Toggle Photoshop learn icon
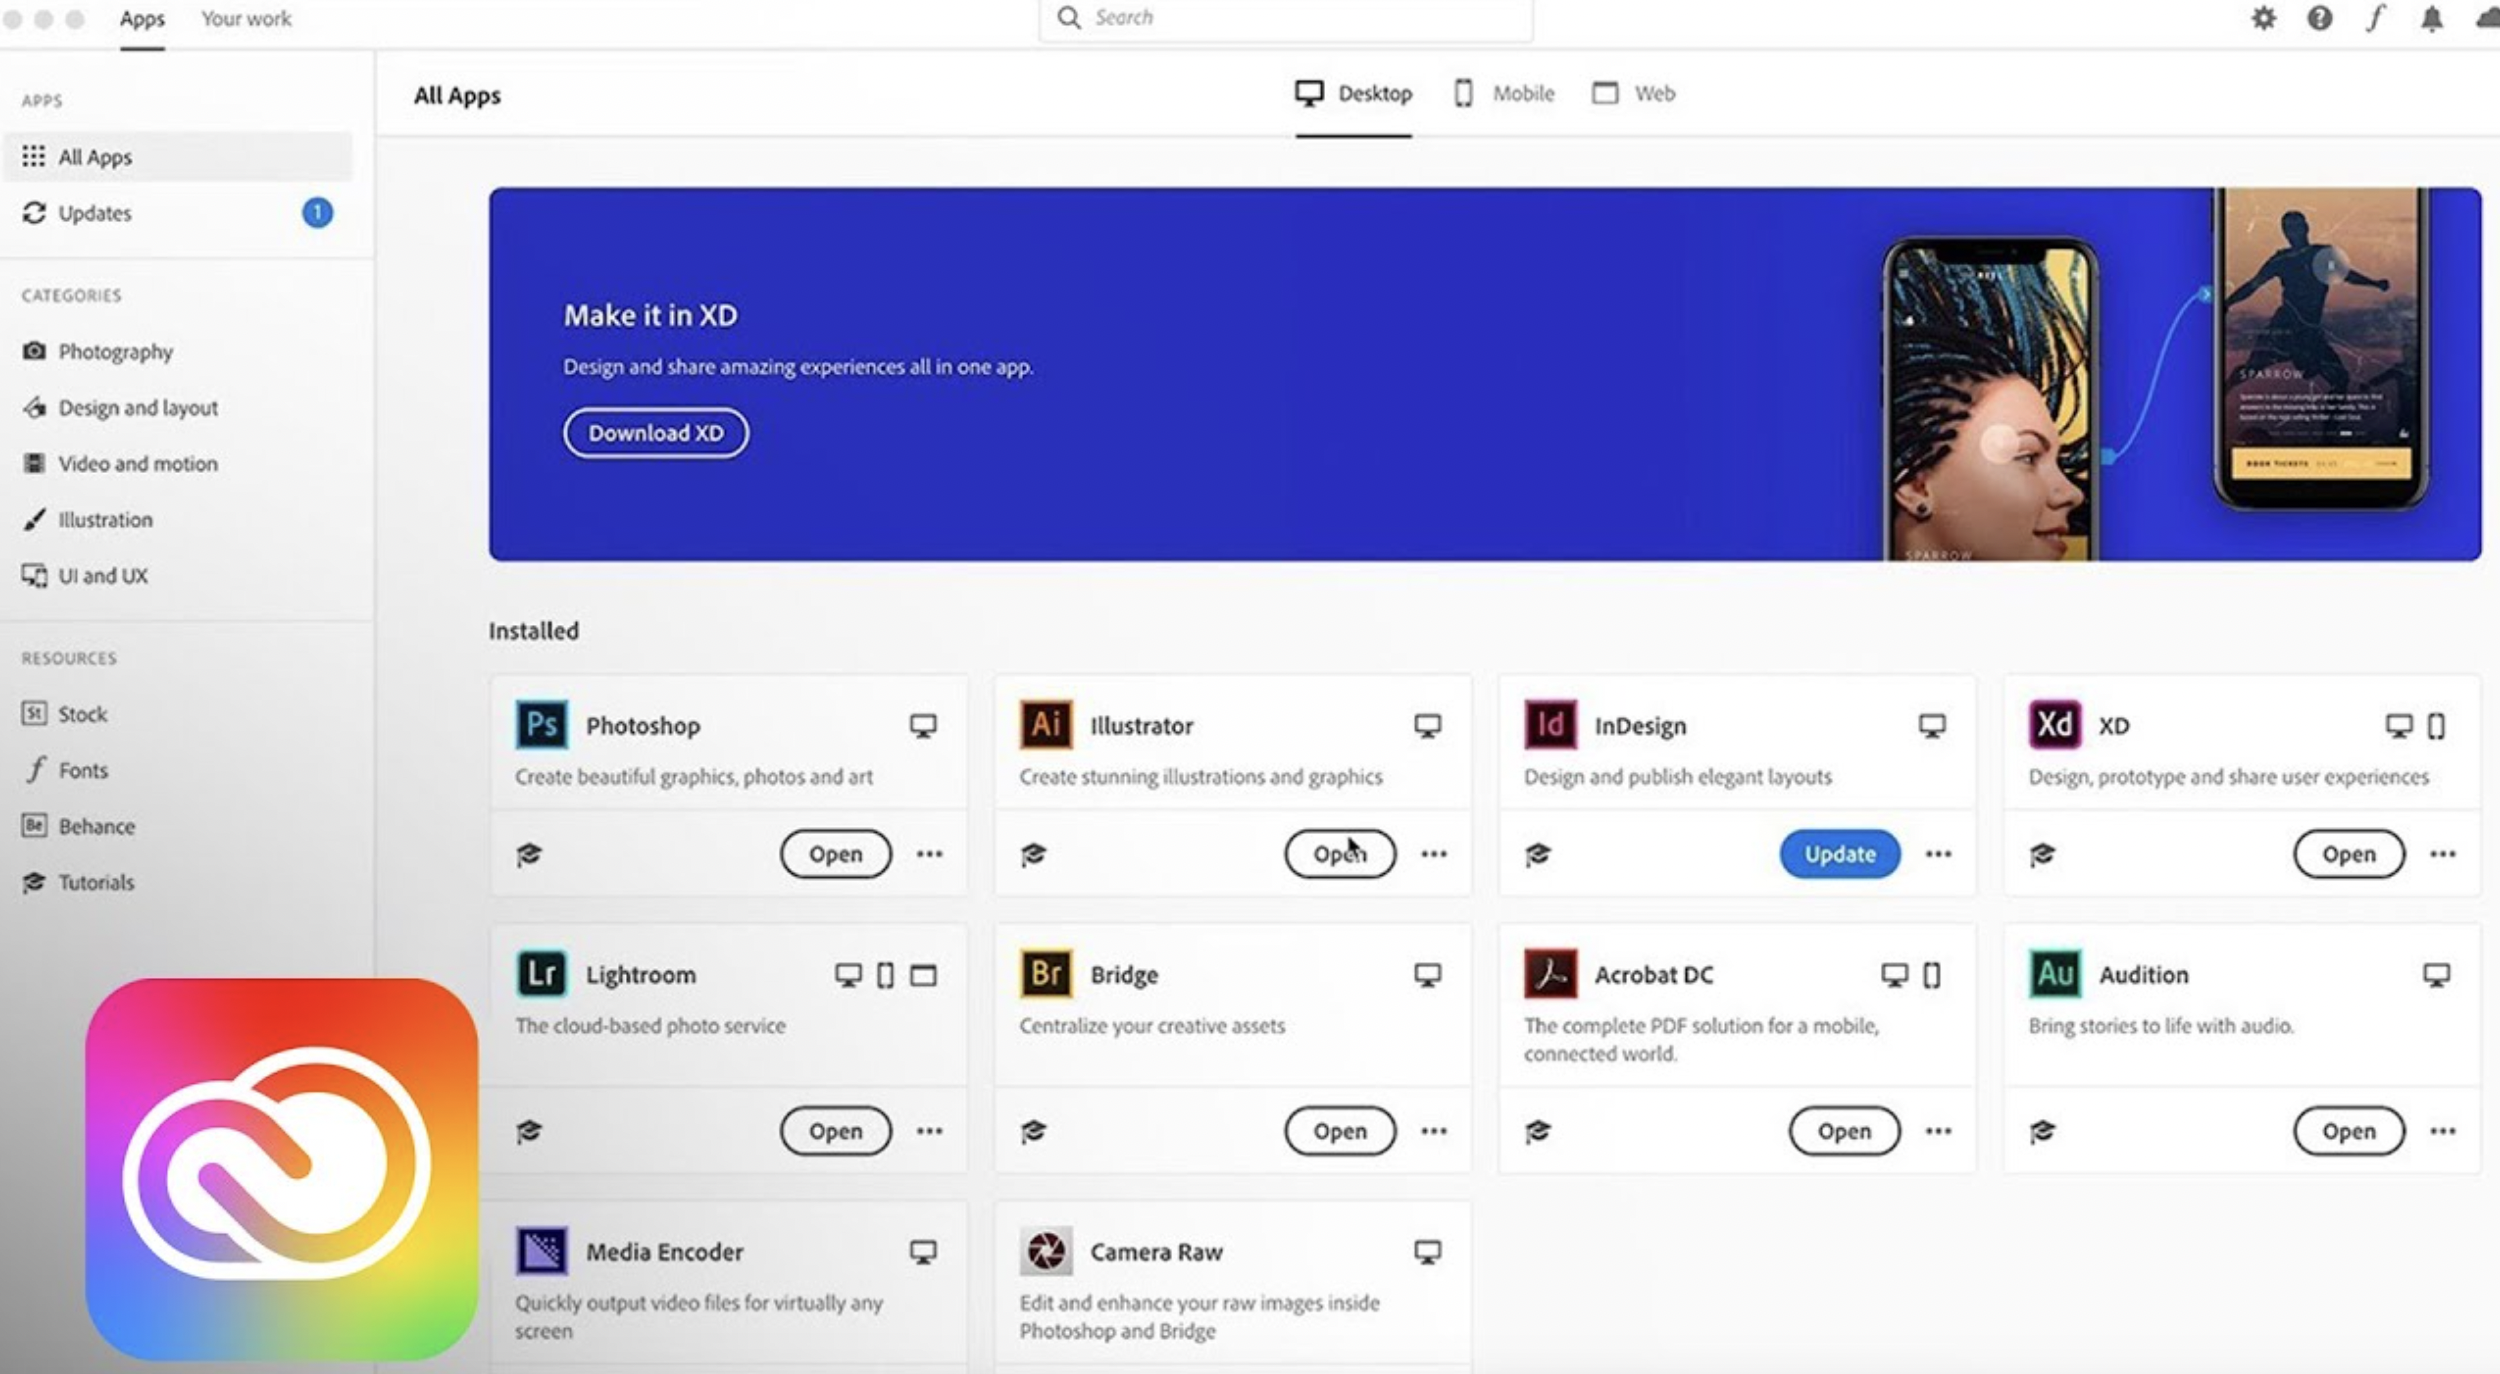Image resolution: width=2500 pixels, height=1374 pixels. (x=529, y=853)
